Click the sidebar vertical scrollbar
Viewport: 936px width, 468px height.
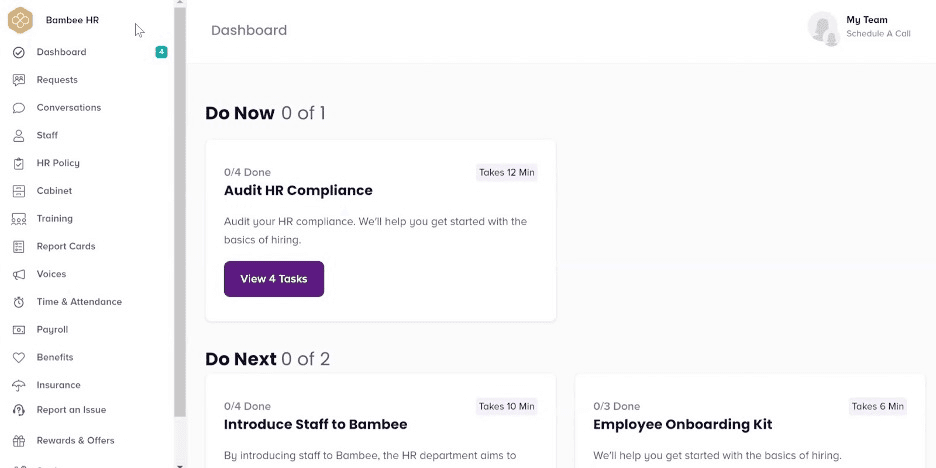pyautogui.click(x=180, y=200)
